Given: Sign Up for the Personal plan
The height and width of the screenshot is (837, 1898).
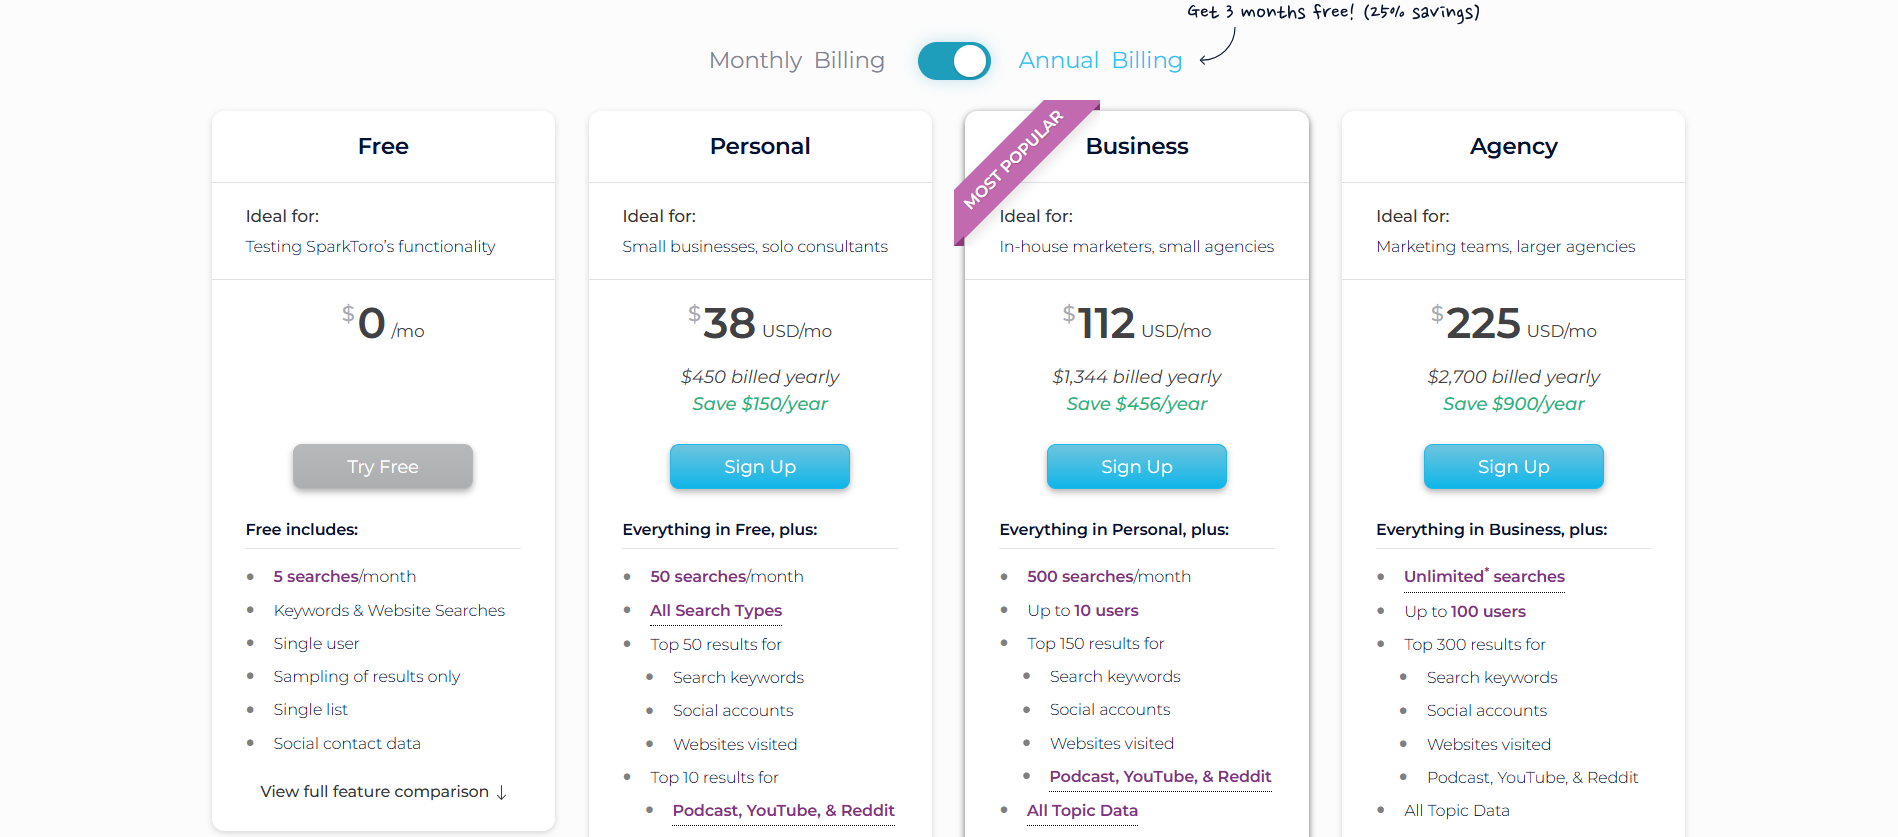Looking at the screenshot, I should (759, 466).
